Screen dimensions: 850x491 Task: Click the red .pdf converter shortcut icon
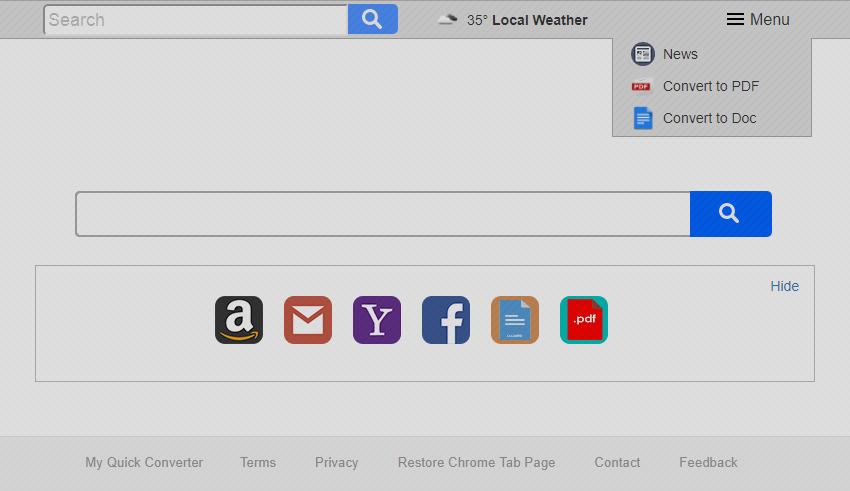(x=584, y=320)
